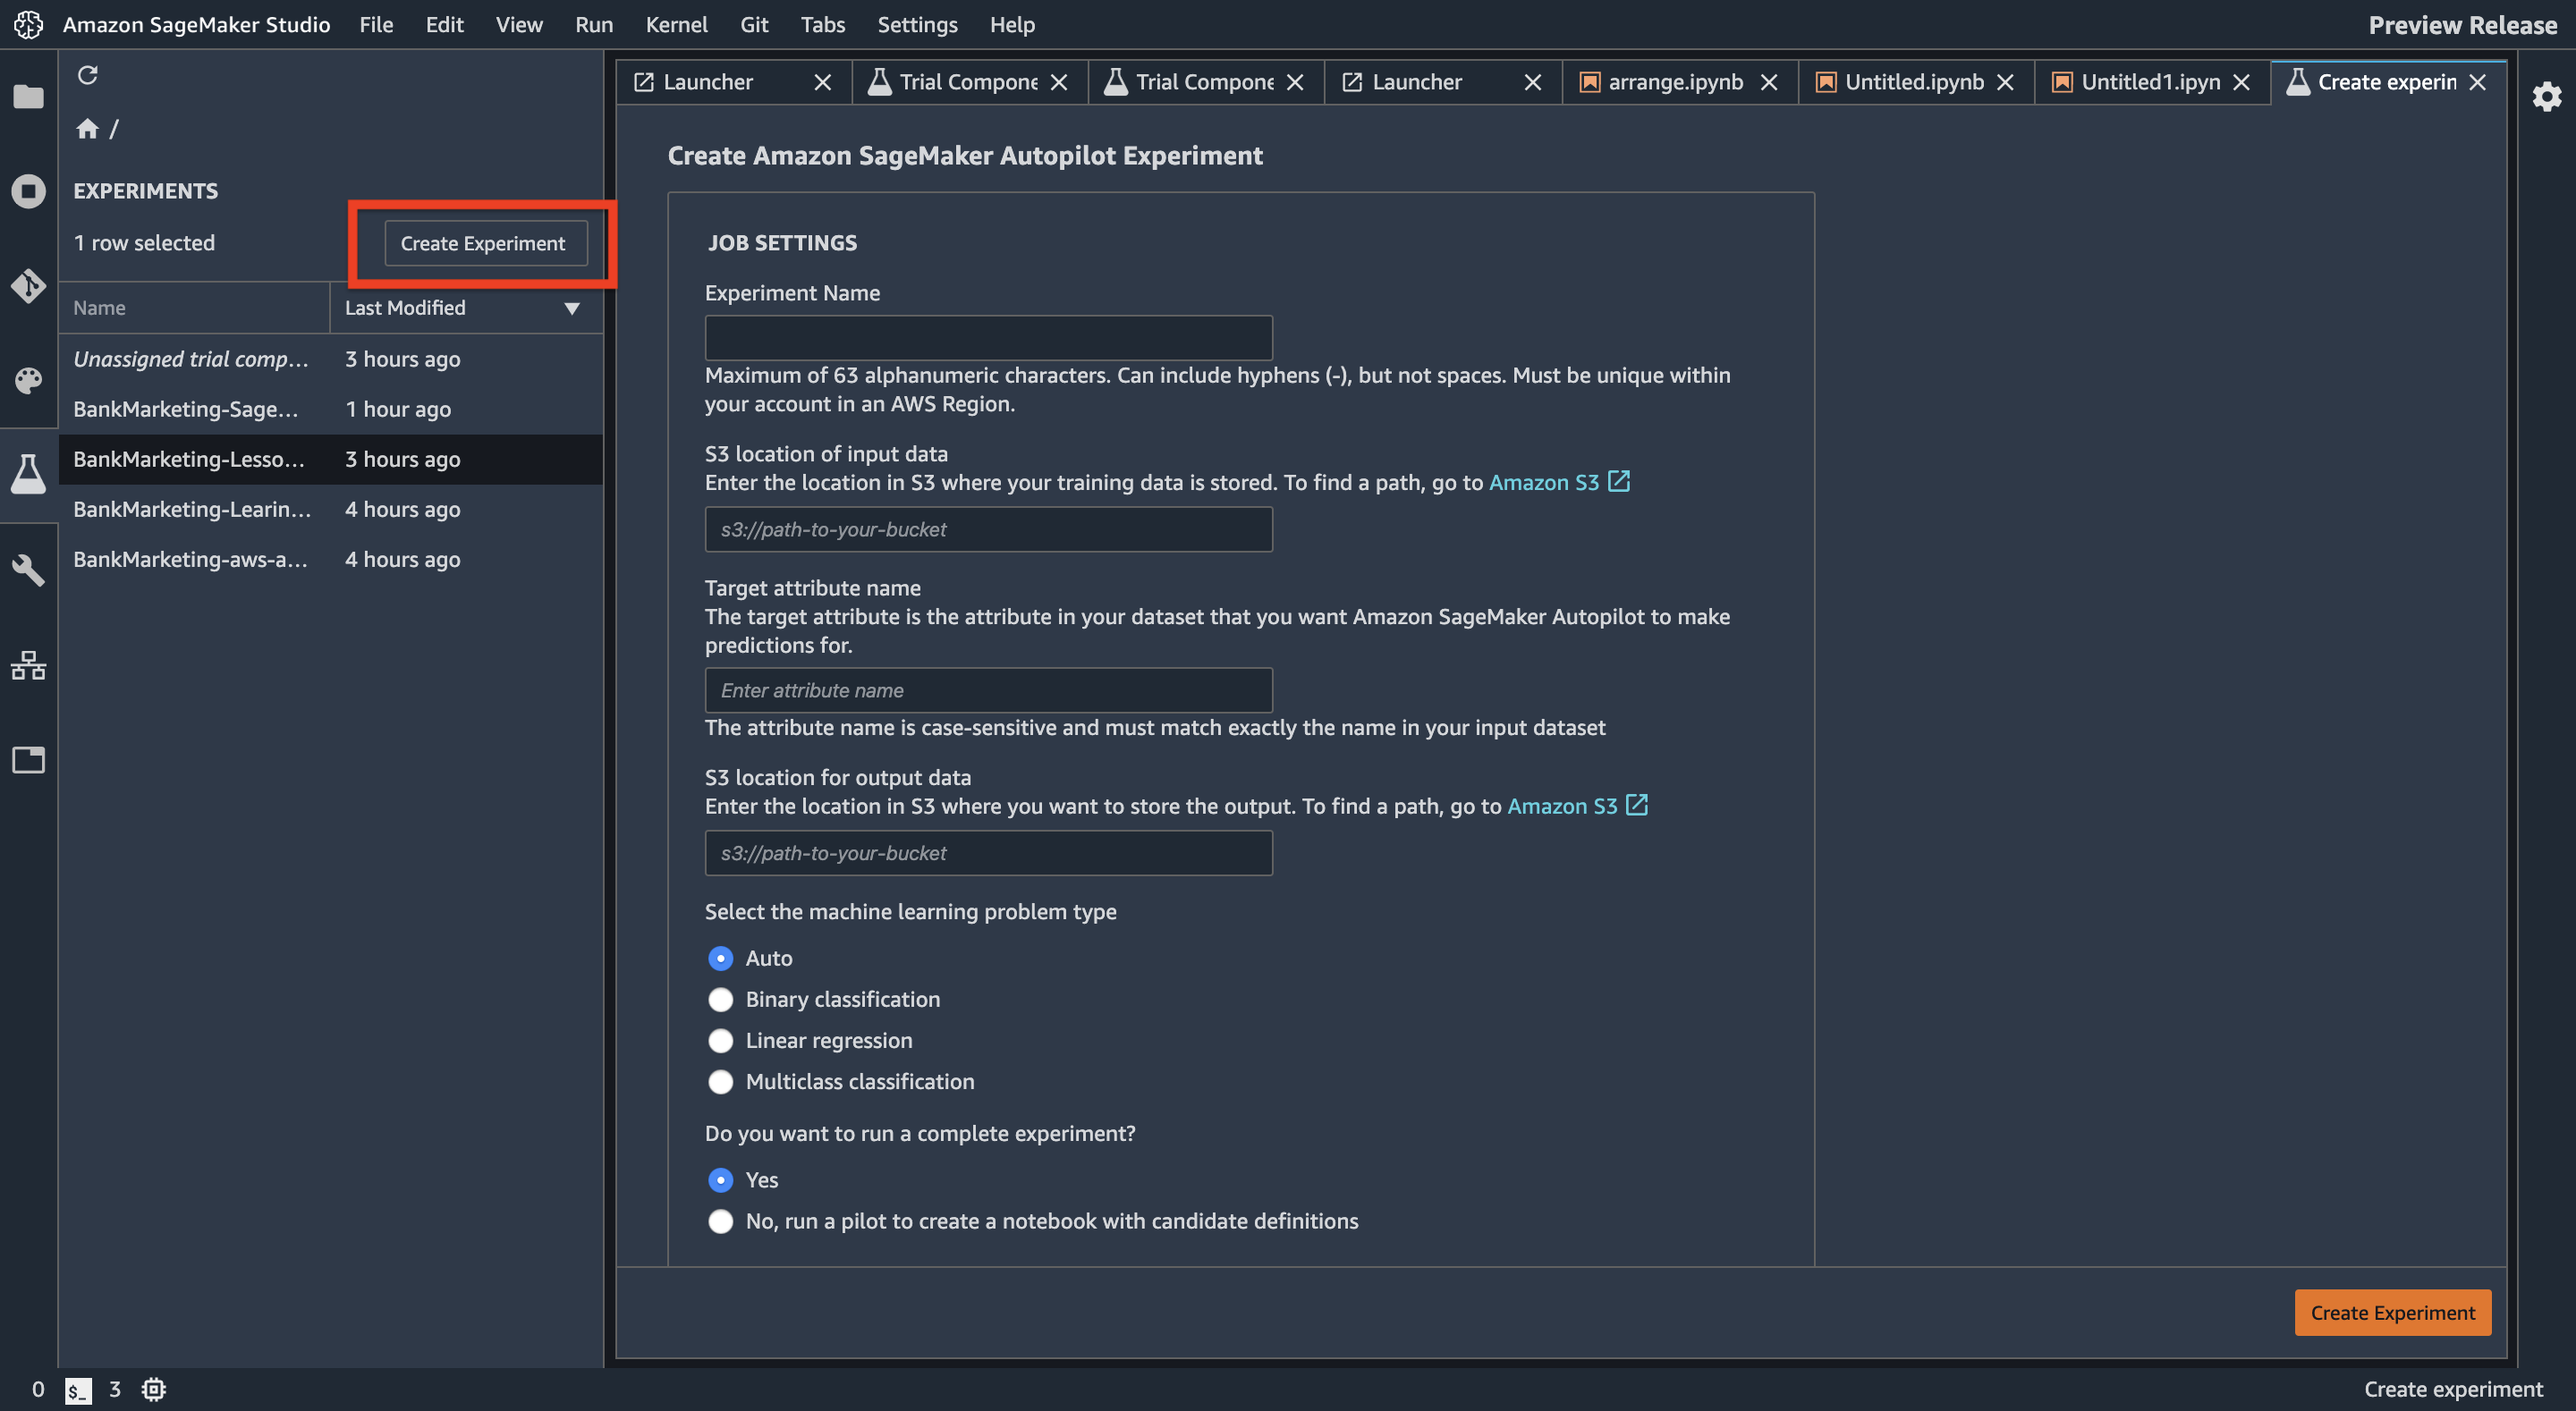Select the Unassigned trial components row
Screen dimensions: 2576x1411
[x=330, y=359]
